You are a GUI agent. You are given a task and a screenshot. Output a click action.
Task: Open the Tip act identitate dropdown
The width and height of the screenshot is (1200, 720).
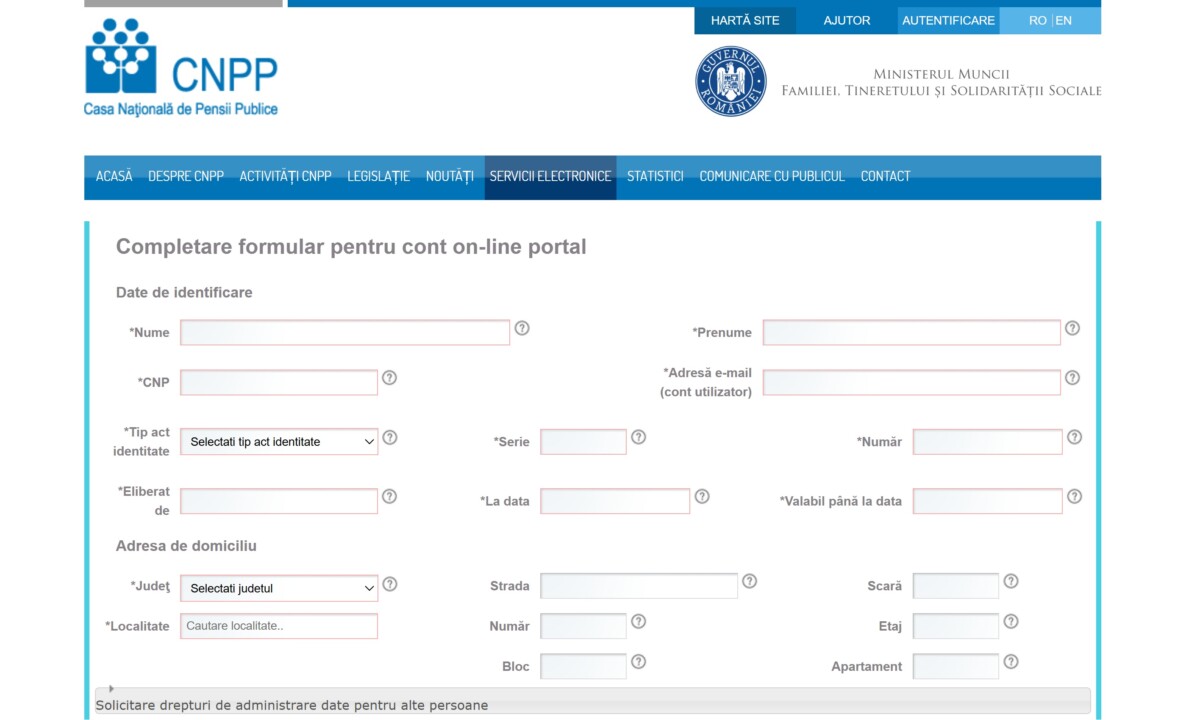click(279, 442)
